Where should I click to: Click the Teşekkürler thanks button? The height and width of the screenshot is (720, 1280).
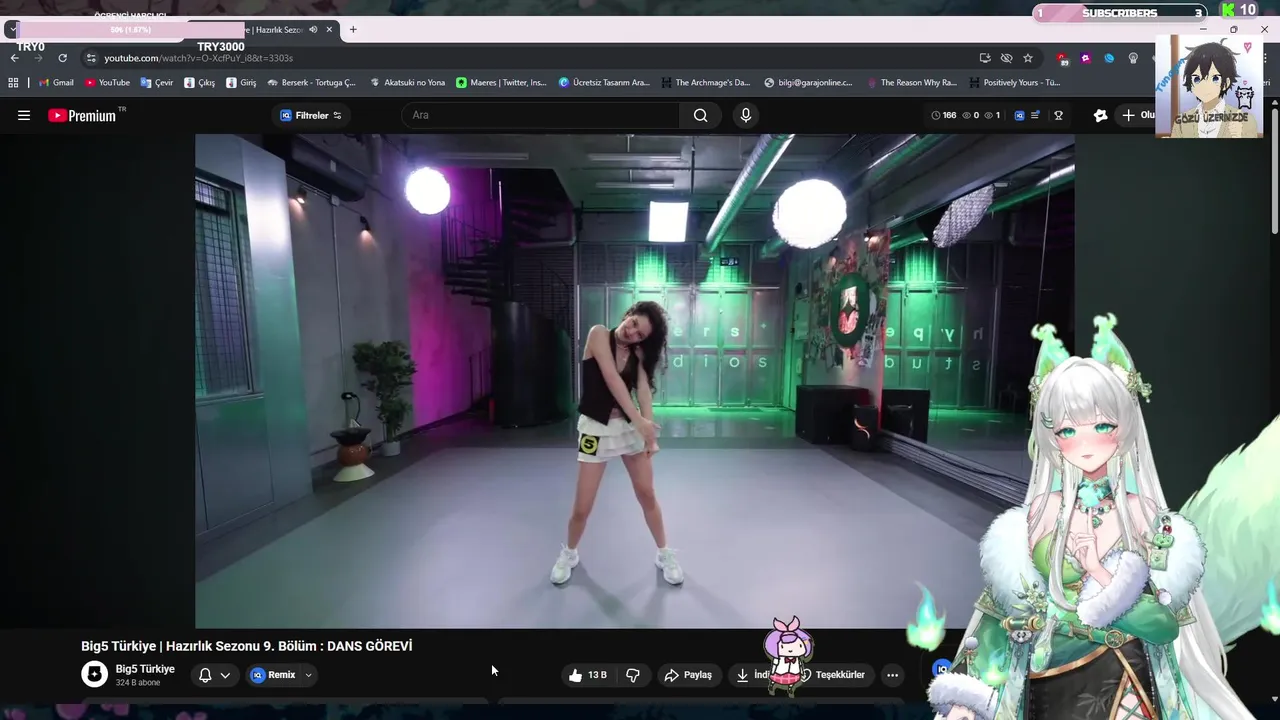pyautogui.click(x=836, y=675)
